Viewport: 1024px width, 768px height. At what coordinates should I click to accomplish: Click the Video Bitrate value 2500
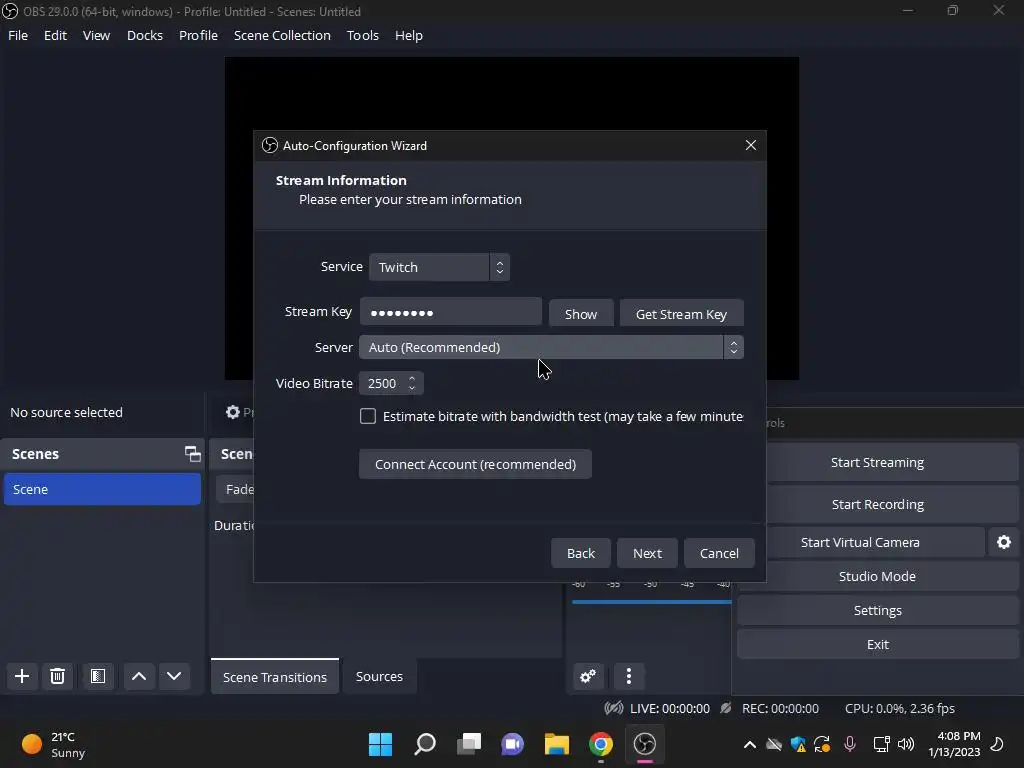(x=382, y=383)
